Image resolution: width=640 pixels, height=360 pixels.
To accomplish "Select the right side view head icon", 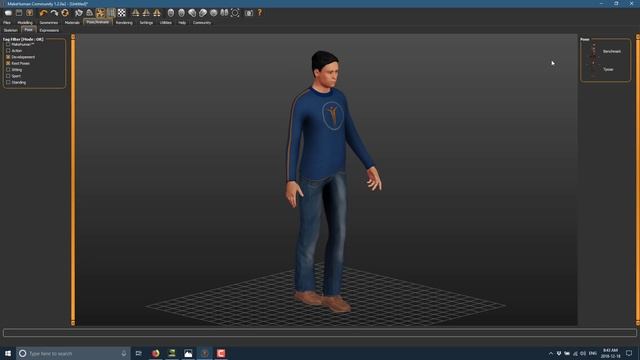I will pos(203,13).
